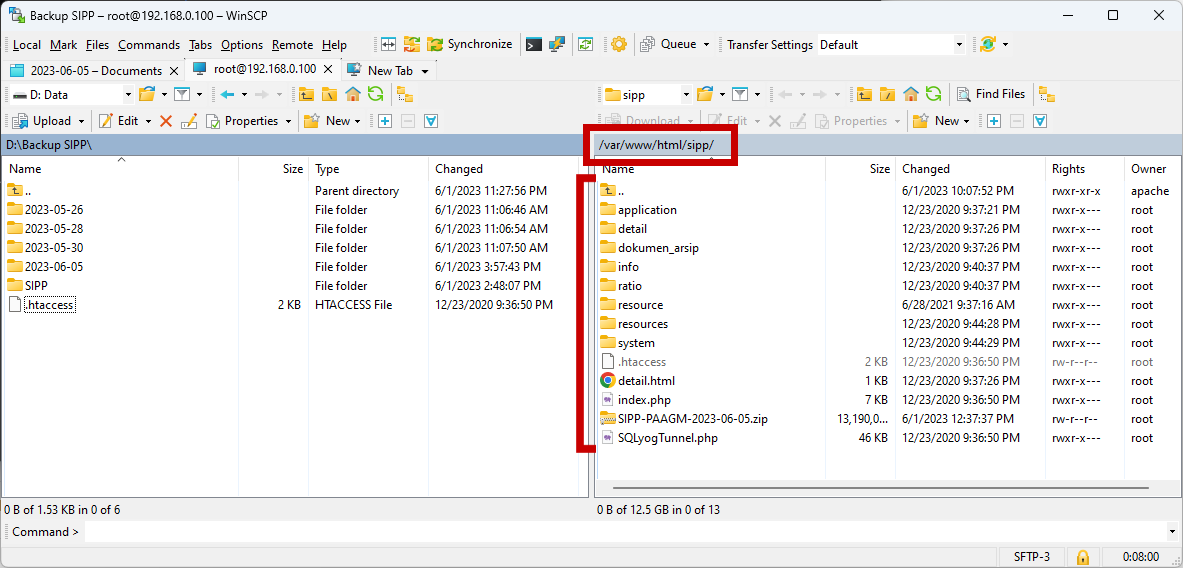The height and width of the screenshot is (568, 1183).
Task: Open the lock encryption status icon
Action: (1083, 557)
